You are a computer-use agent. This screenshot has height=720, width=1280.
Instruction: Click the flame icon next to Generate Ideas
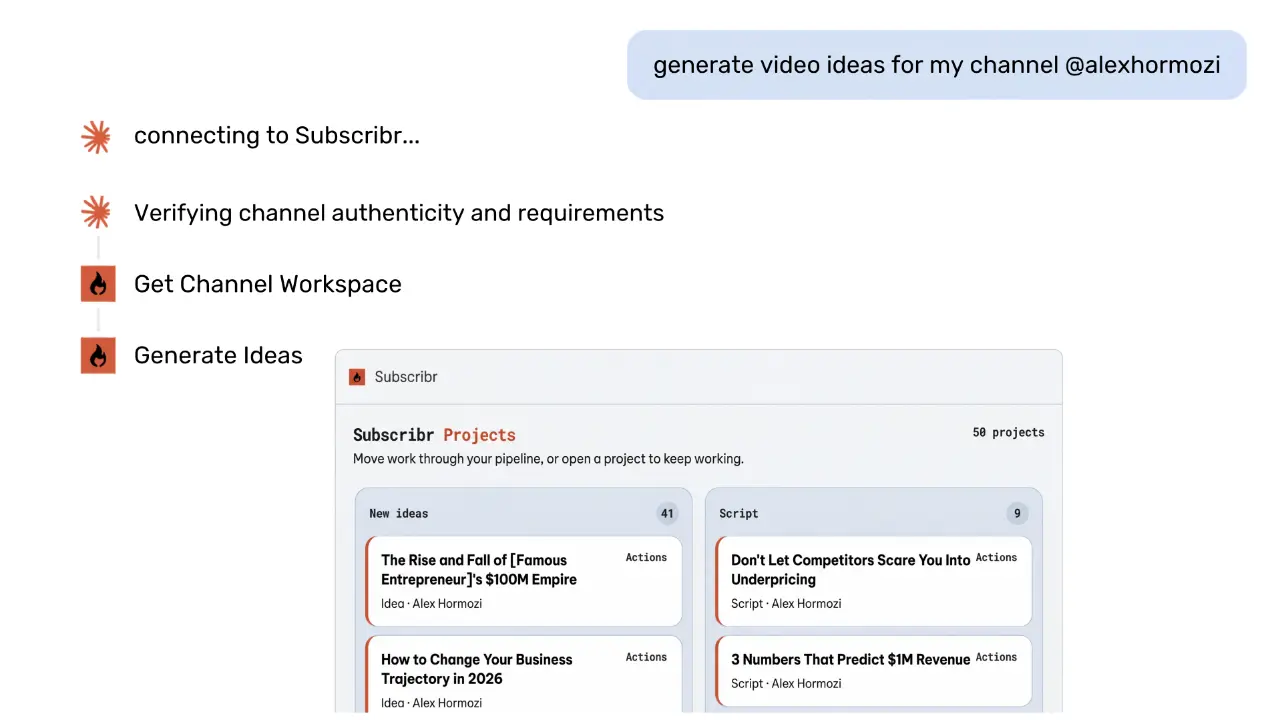[x=98, y=355]
